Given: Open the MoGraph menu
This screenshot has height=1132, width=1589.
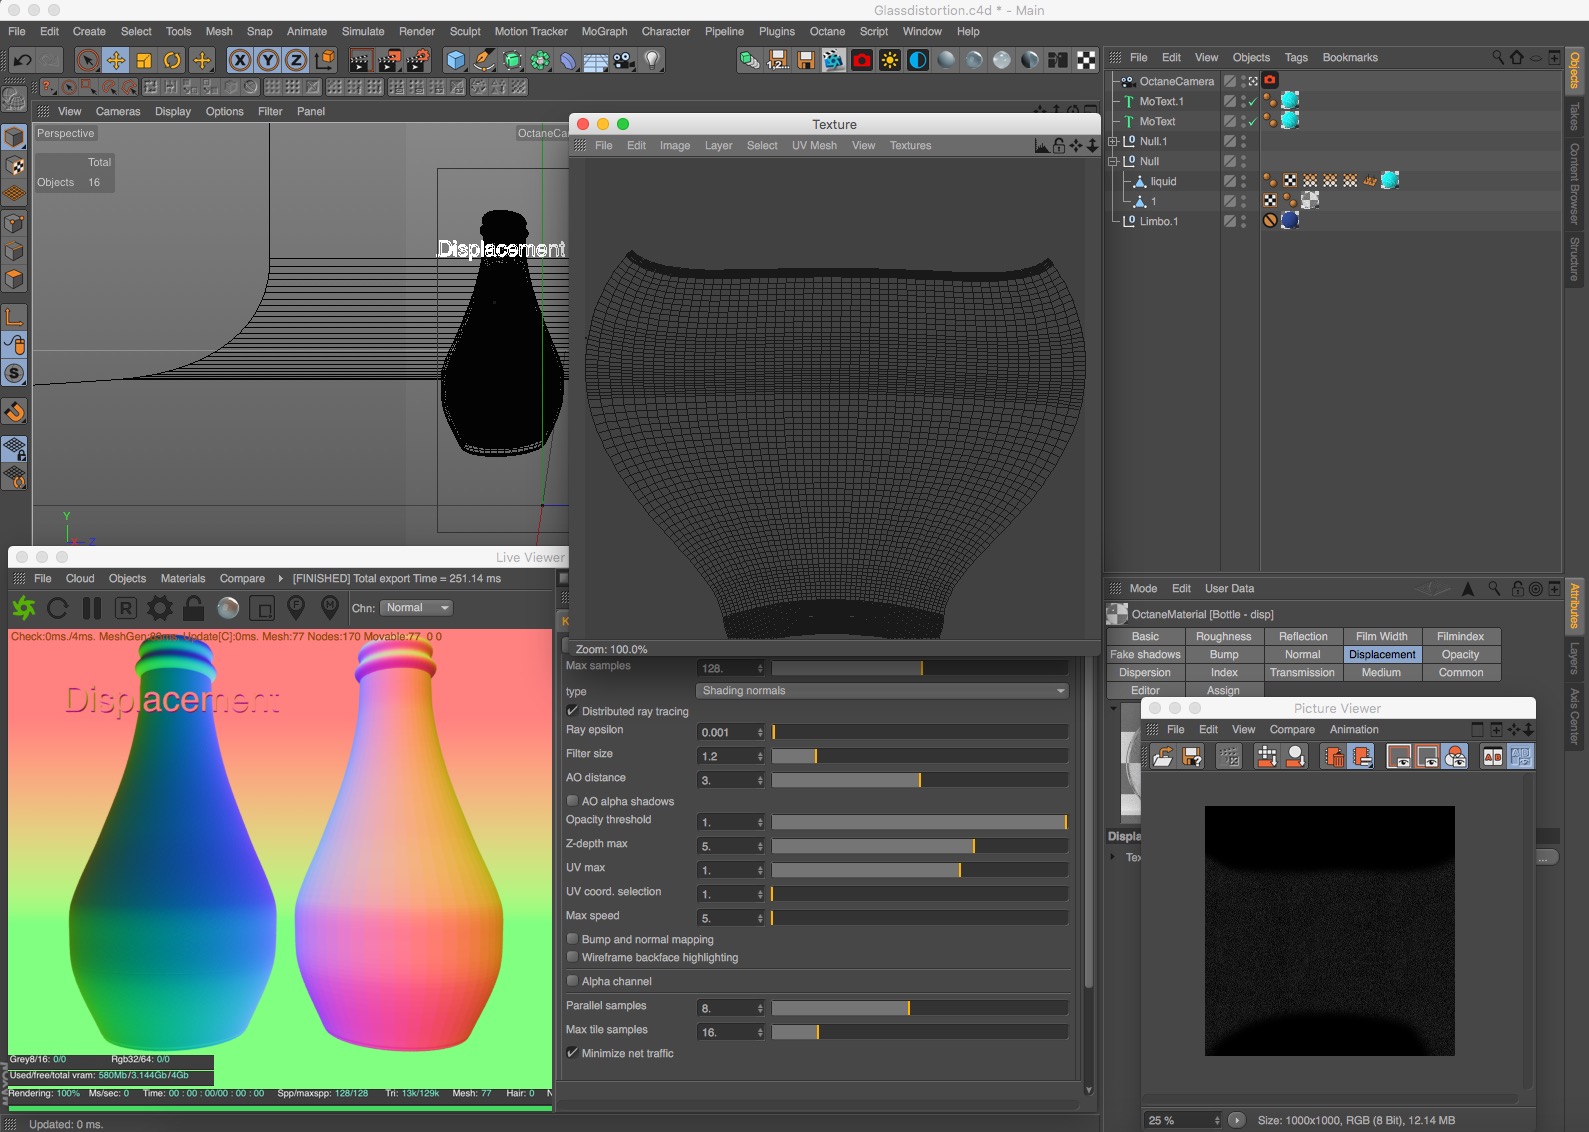Looking at the screenshot, I should [x=604, y=31].
